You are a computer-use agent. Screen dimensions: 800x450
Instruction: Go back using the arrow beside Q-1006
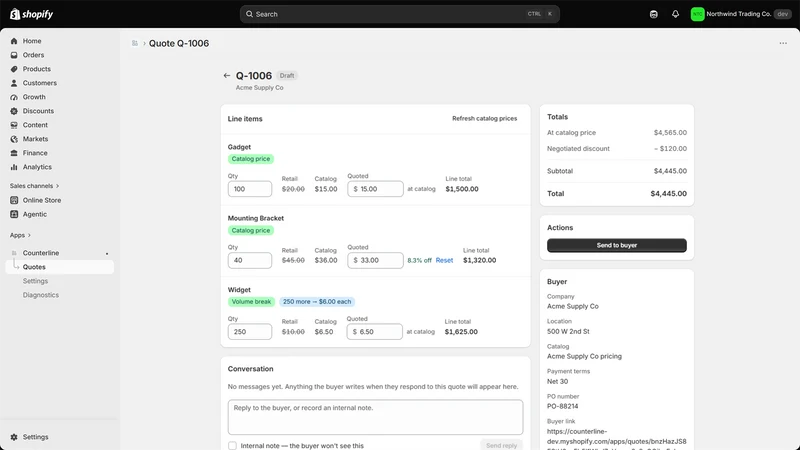(227, 76)
